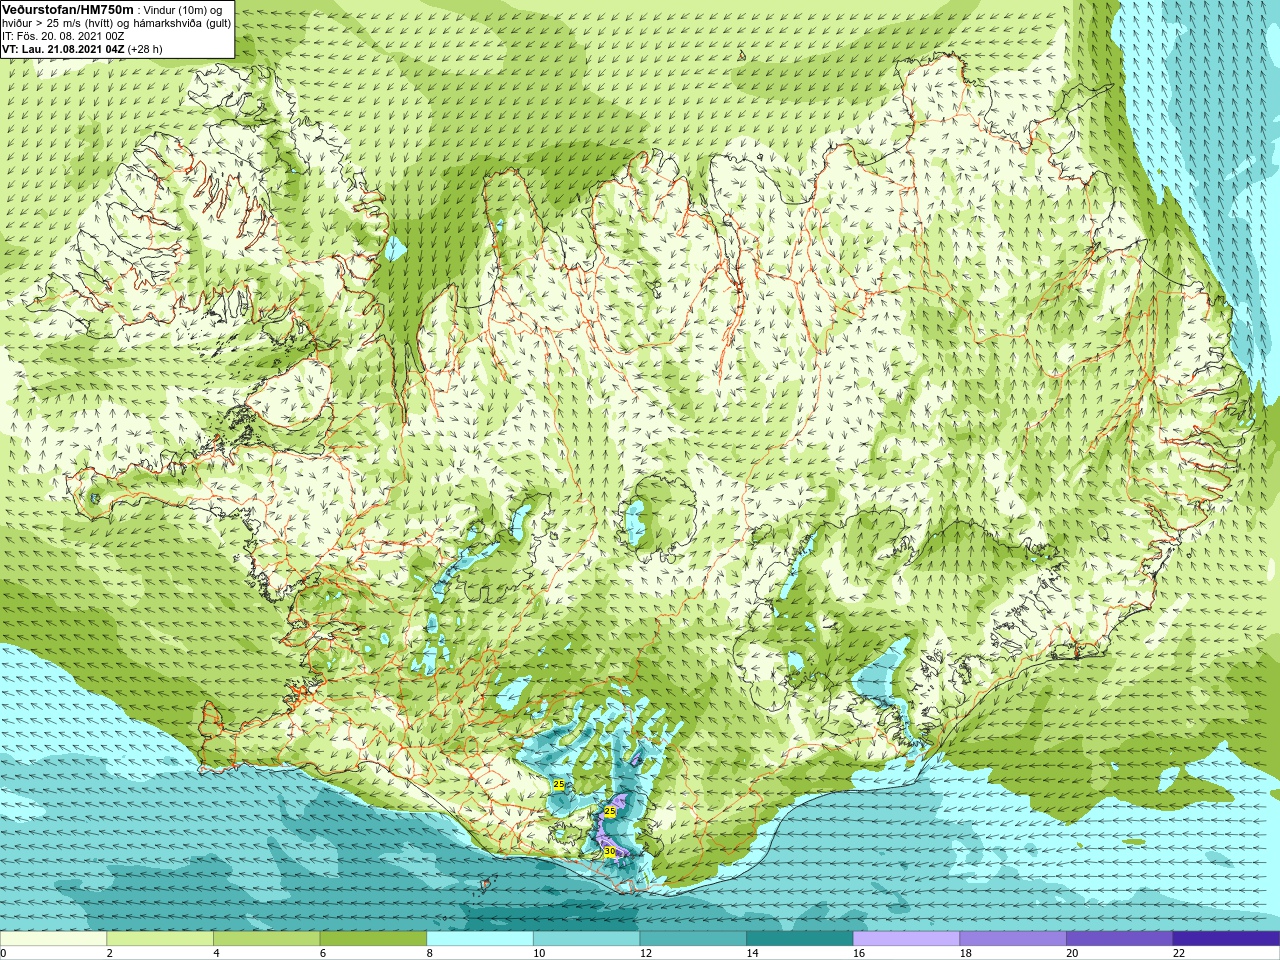Click the legend scale number 2
This screenshot has height=960, width=1280.
pos(110,953)
